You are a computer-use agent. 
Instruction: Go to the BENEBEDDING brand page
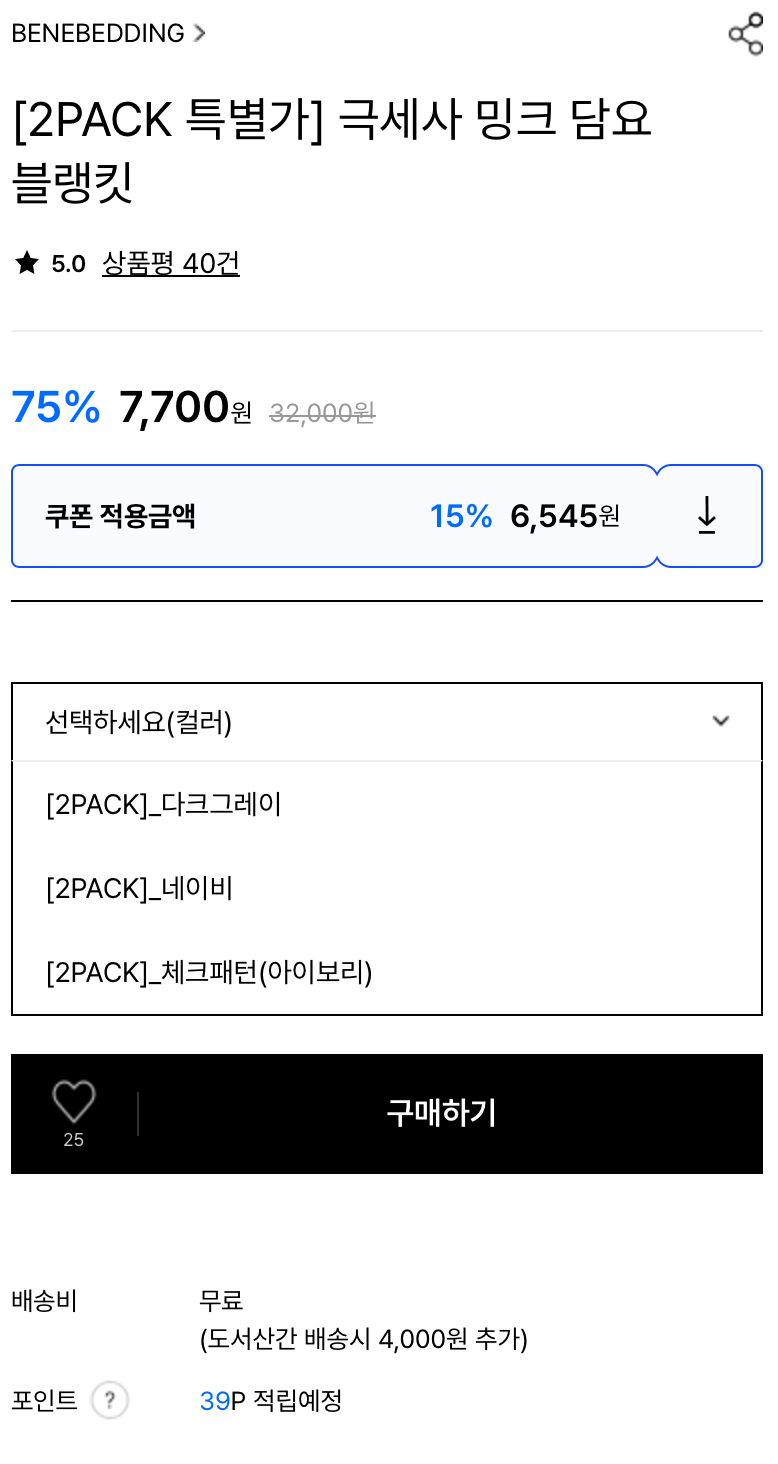coord(98,33)
